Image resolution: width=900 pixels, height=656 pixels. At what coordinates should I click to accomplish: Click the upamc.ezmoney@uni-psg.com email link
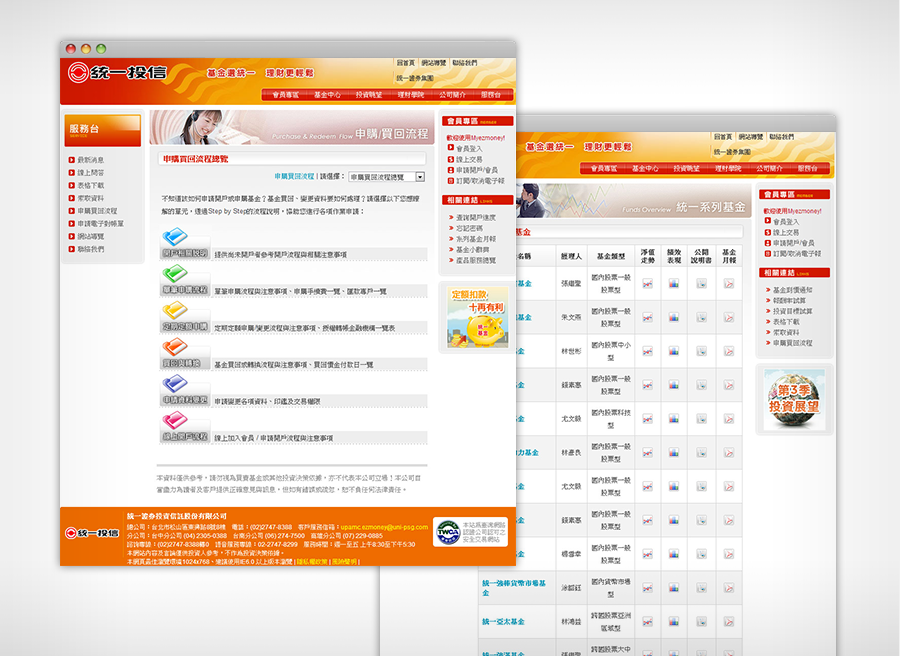coord(384,527)
